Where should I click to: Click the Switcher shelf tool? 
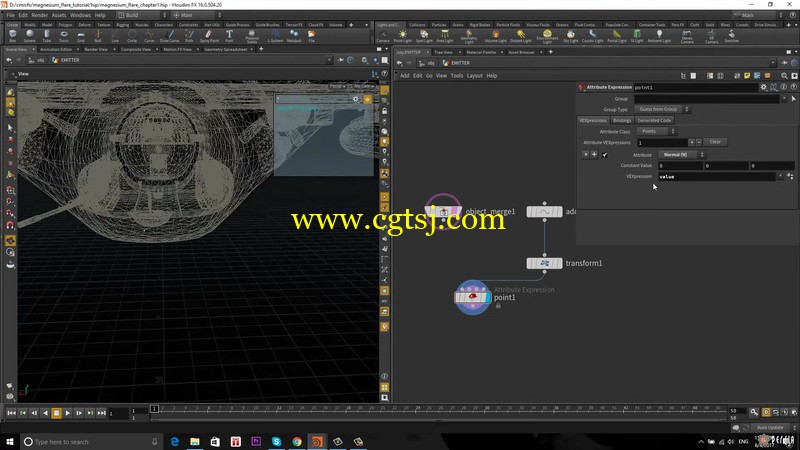(x=732, y=36)
